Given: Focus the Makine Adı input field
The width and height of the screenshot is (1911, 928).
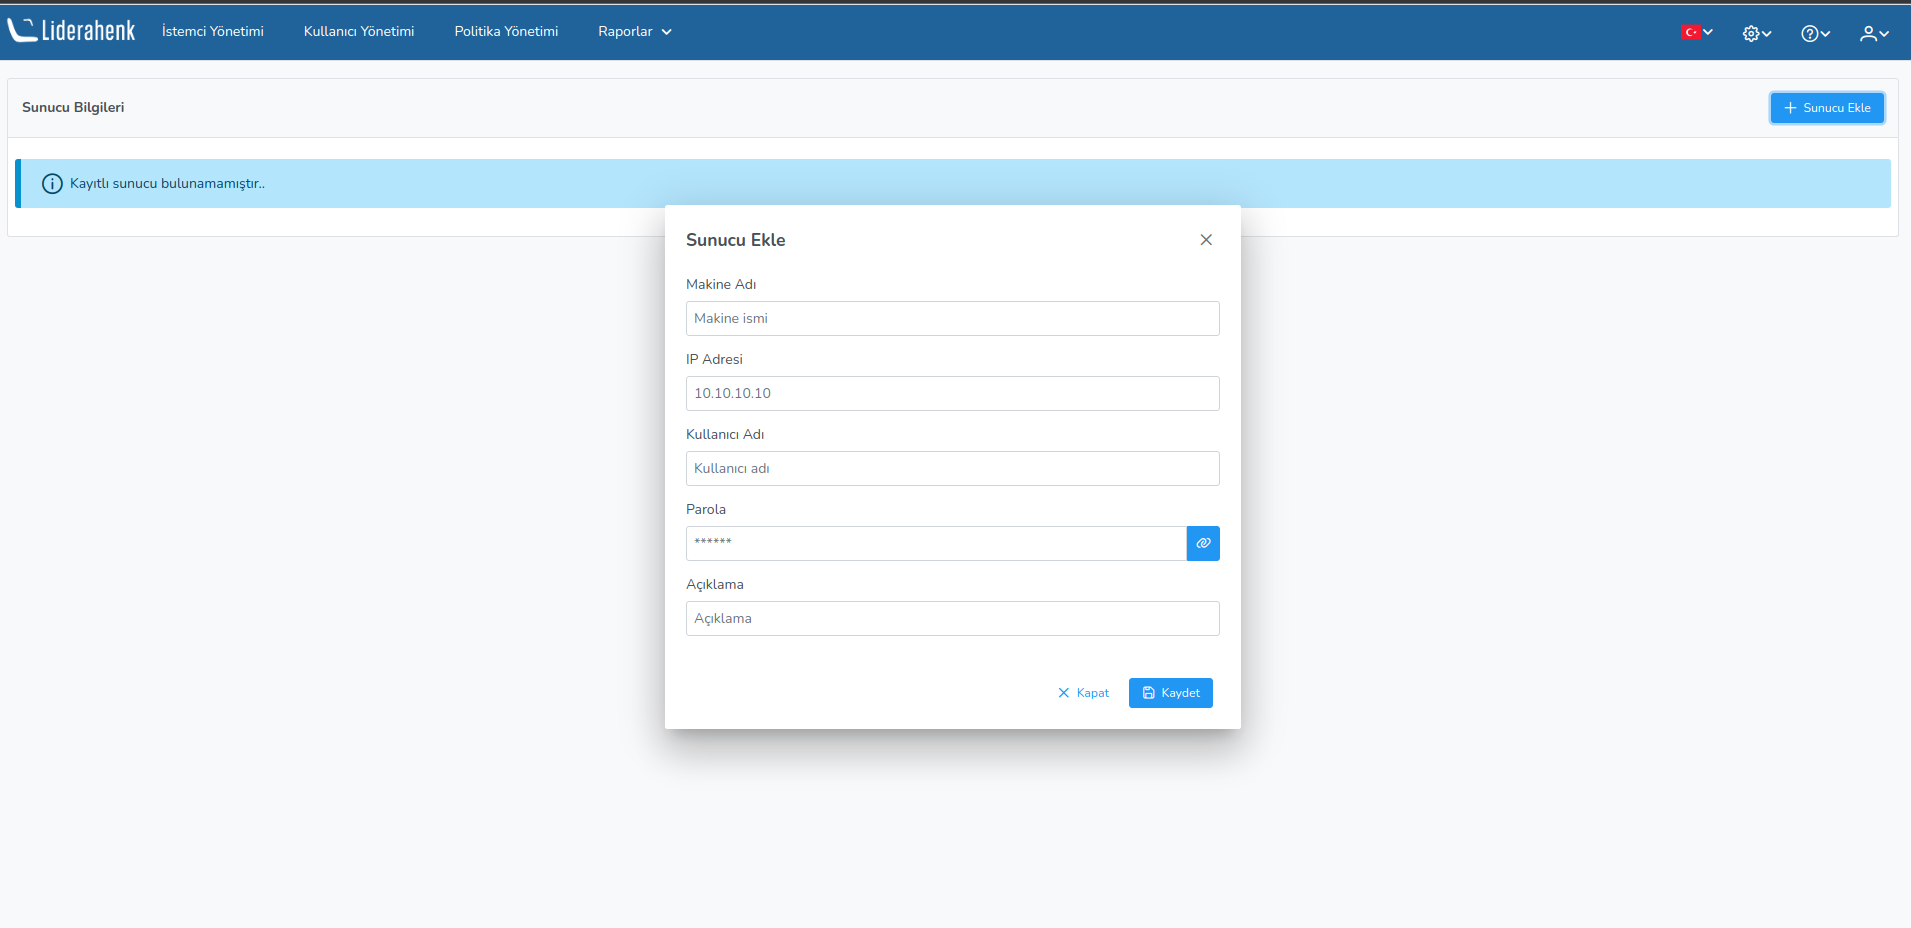Looking at the screenshot, I should [x=952, y=319].
